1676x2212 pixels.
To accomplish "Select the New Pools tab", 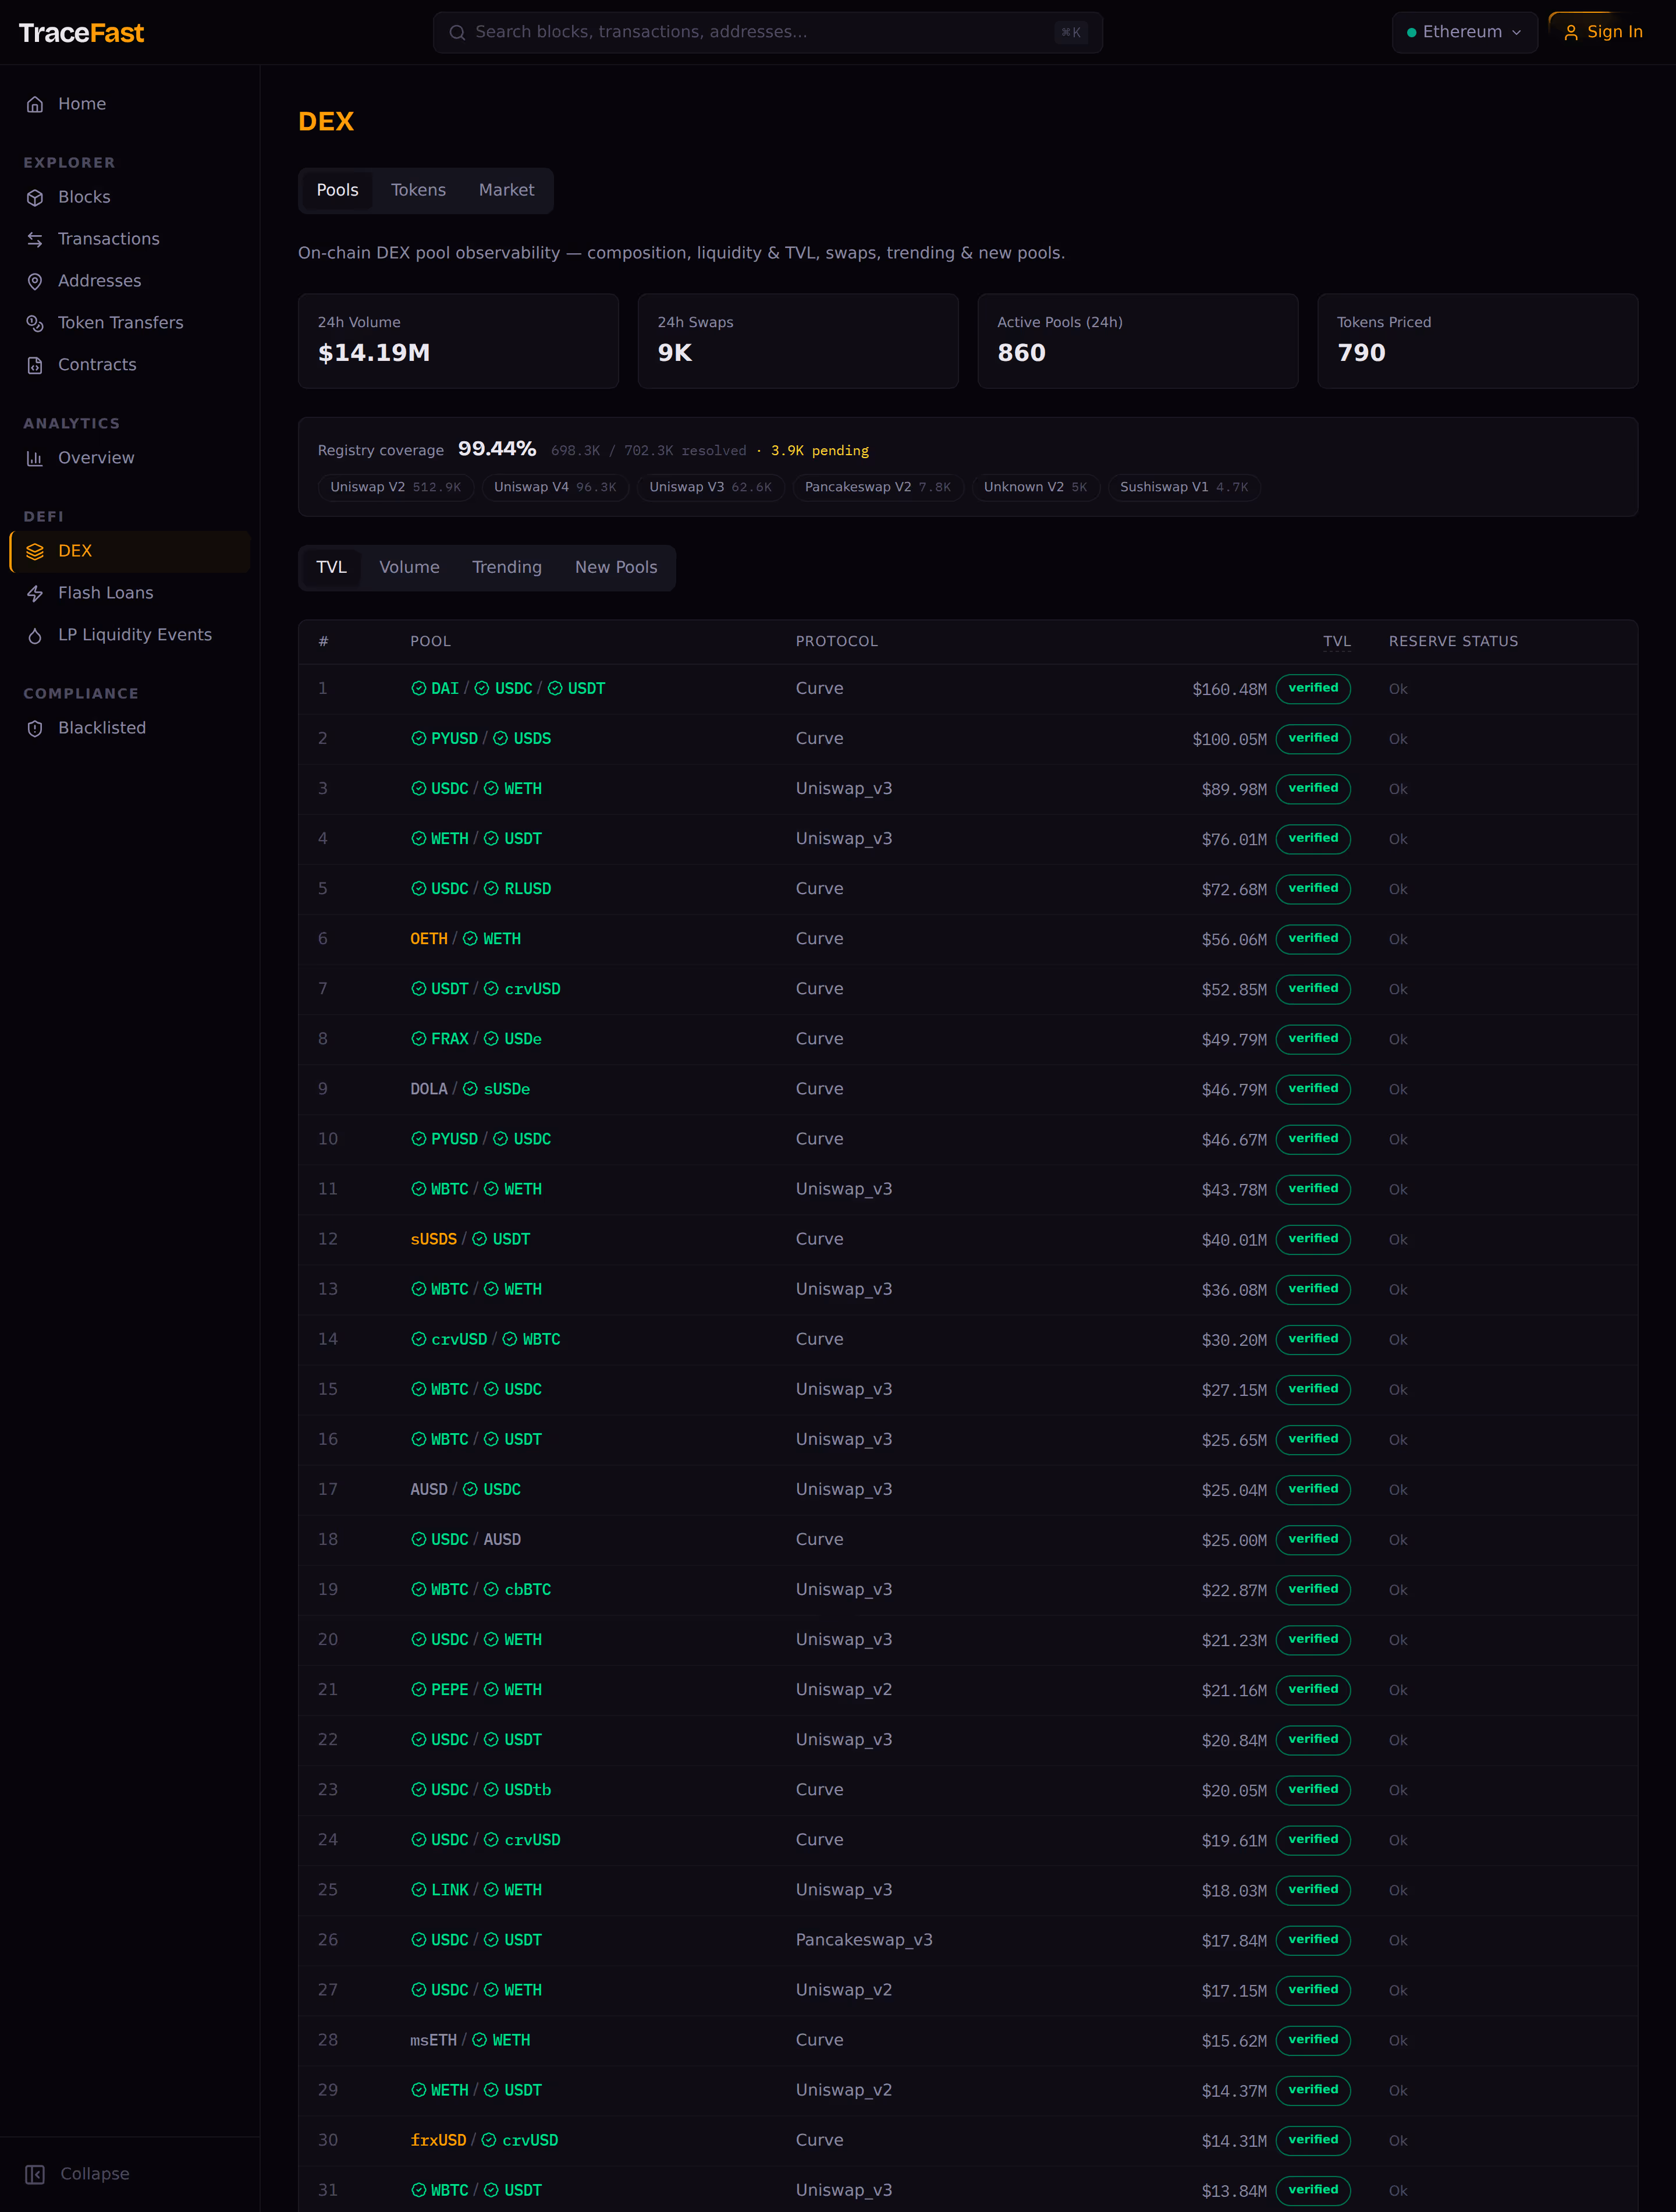I will click(x=616, y=568).
